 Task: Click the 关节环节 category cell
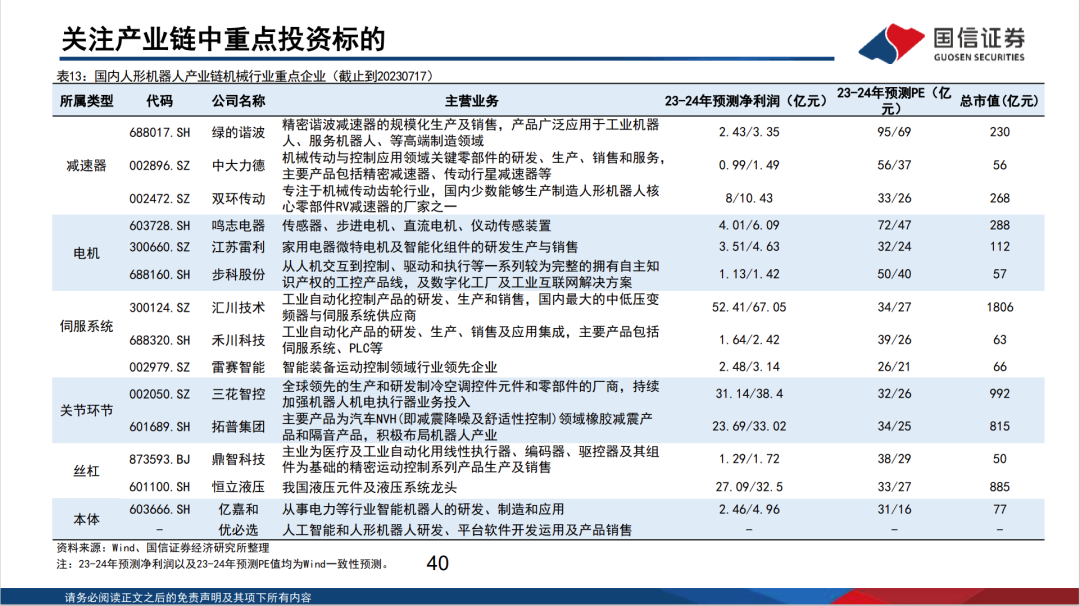pos(86,410)
